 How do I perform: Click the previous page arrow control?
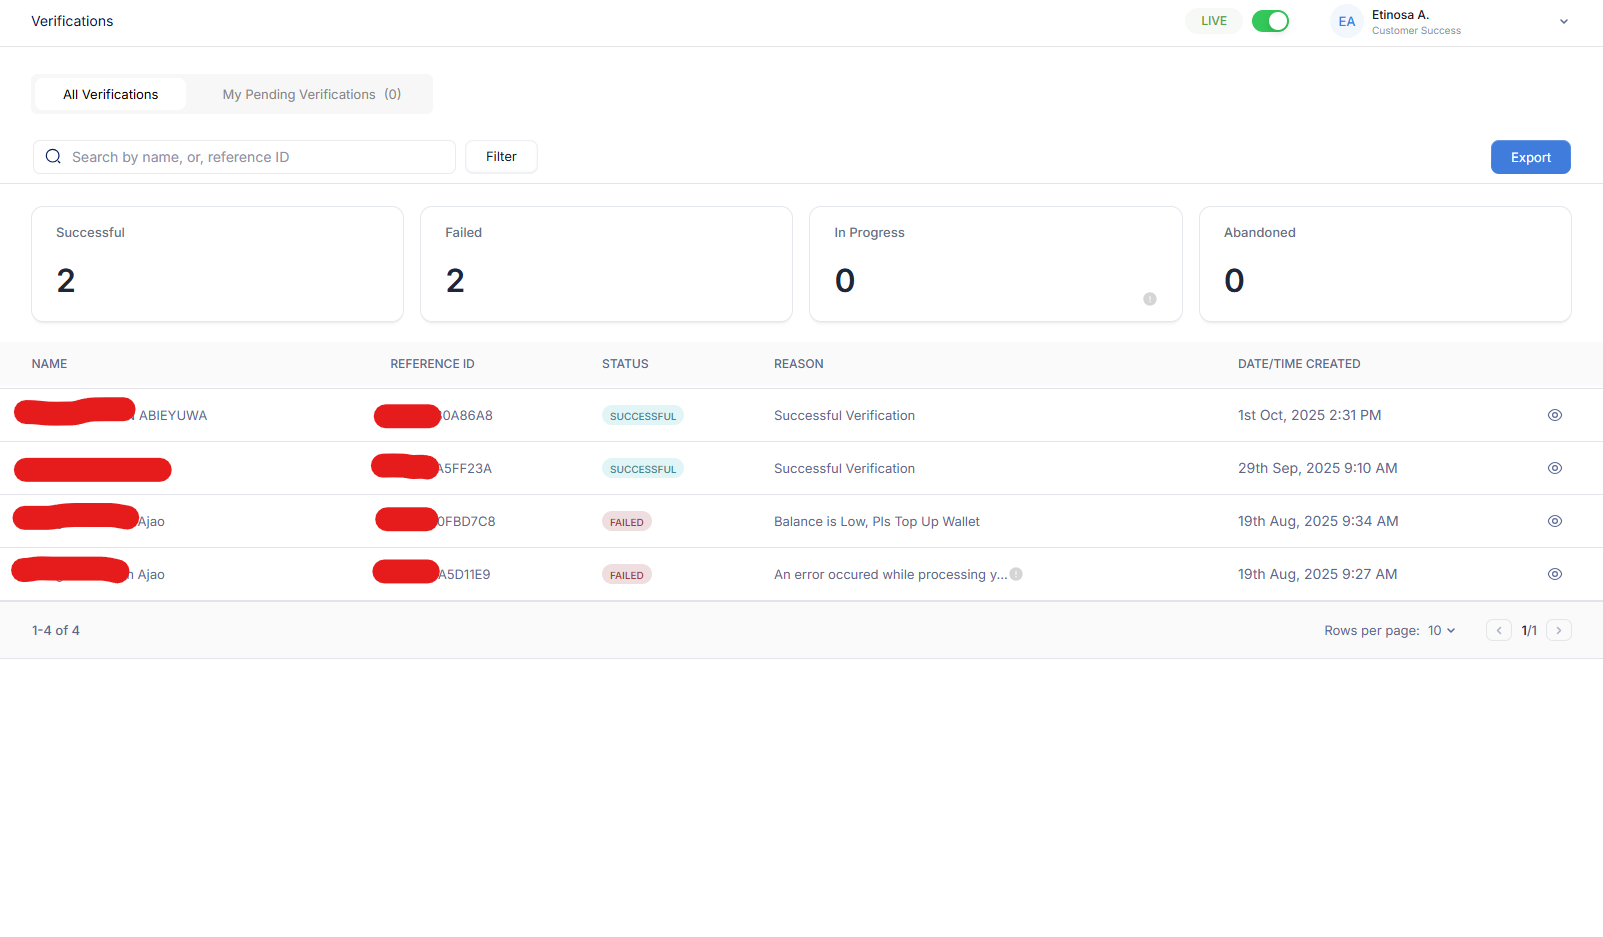(1498, 630)
